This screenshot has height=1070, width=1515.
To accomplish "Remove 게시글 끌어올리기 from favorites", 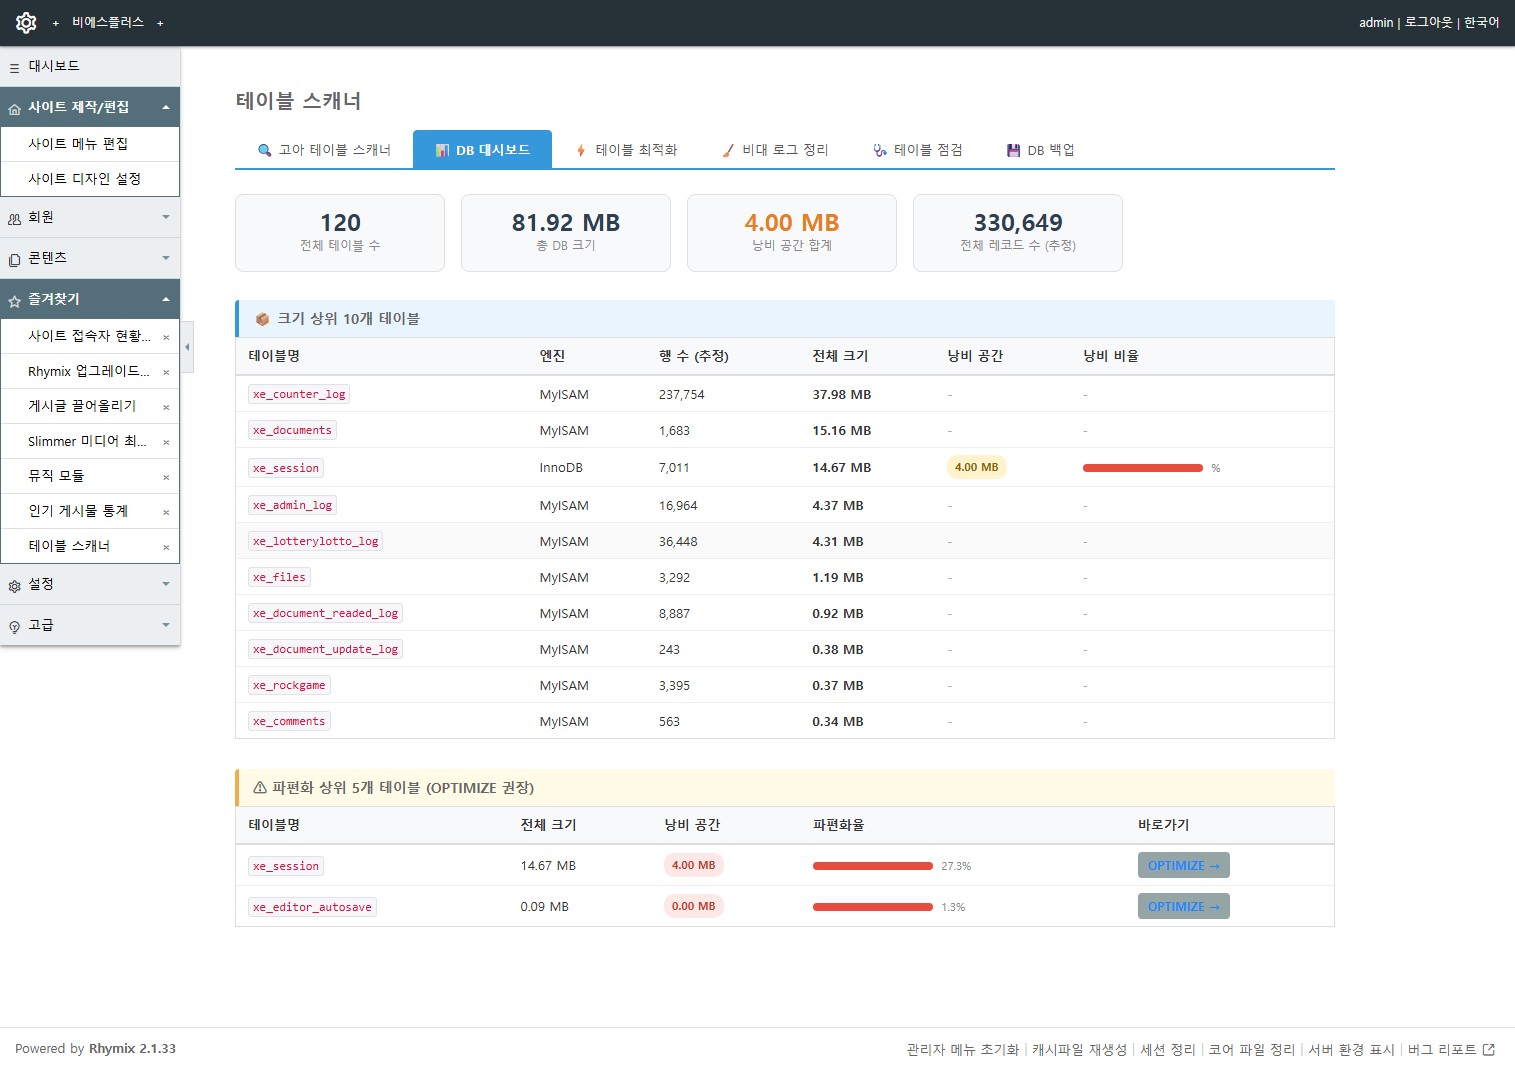I will 166,407.
